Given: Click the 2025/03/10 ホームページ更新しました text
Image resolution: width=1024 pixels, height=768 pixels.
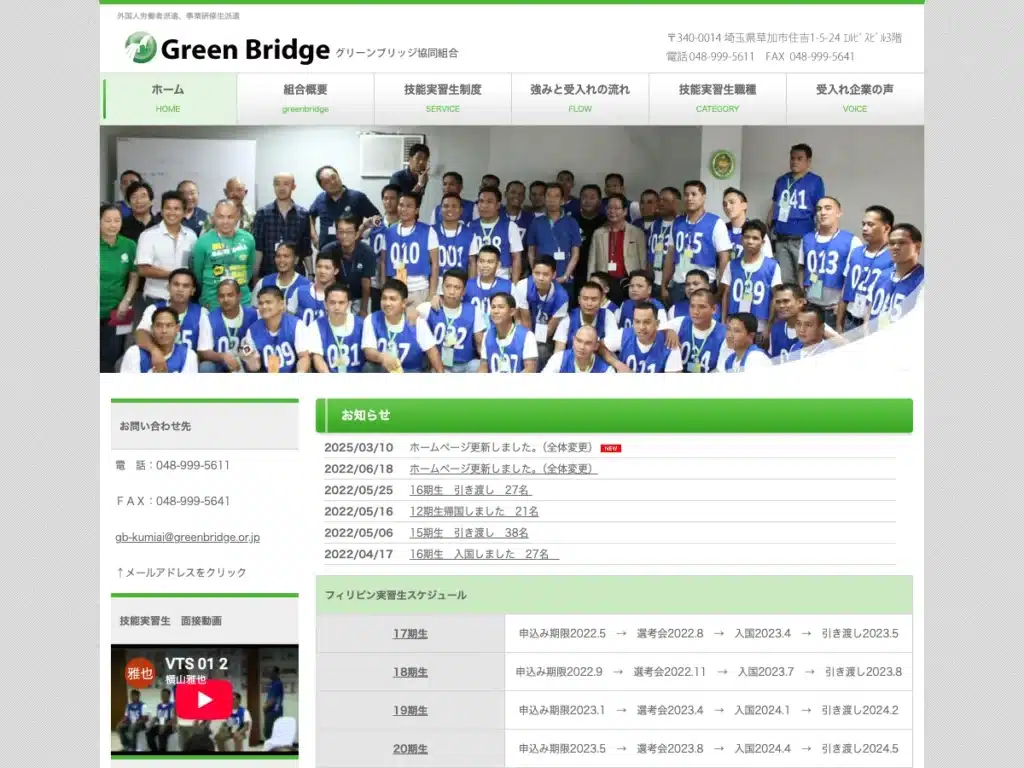Looking at the screenshot, I should click(x=500, y=447).
